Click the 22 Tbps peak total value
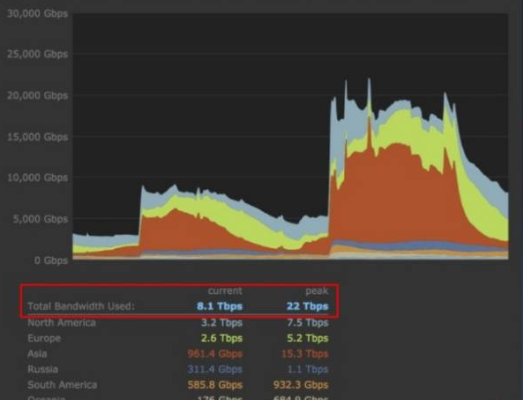 pyautogui.click(x=308, y=306)
